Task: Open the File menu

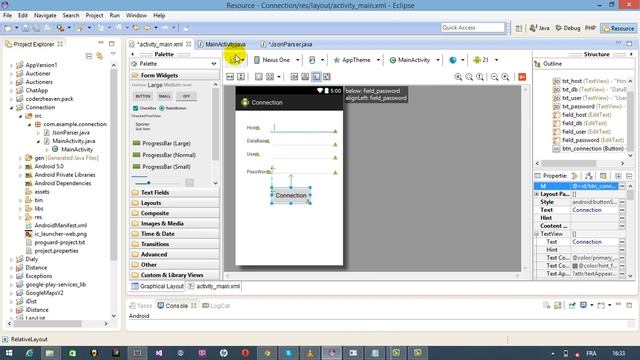Action: coord(7,16)
